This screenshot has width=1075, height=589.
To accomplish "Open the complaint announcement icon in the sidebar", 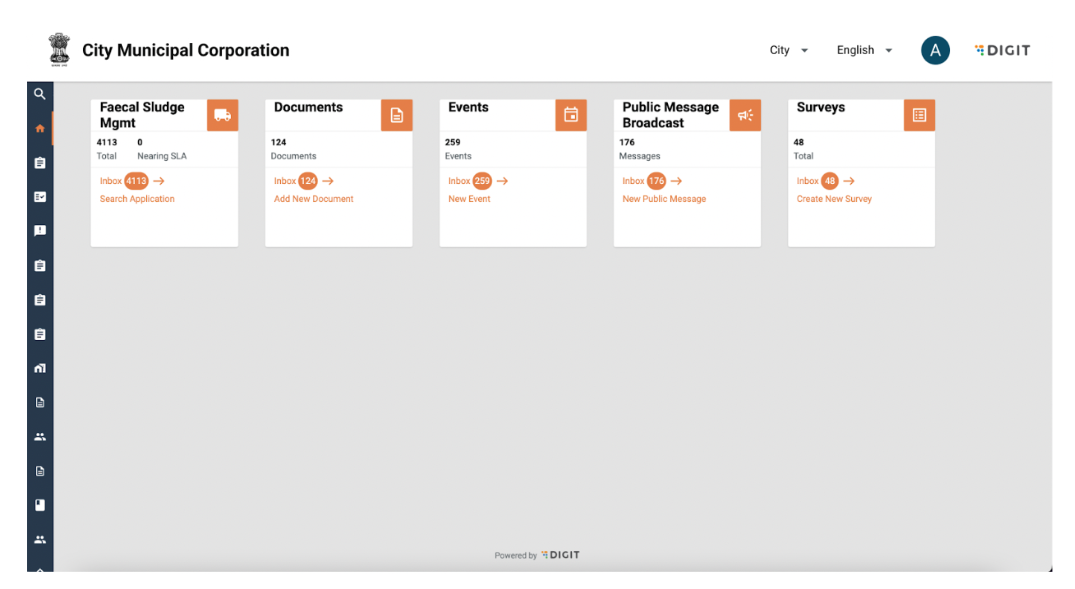I will (40, 231).
